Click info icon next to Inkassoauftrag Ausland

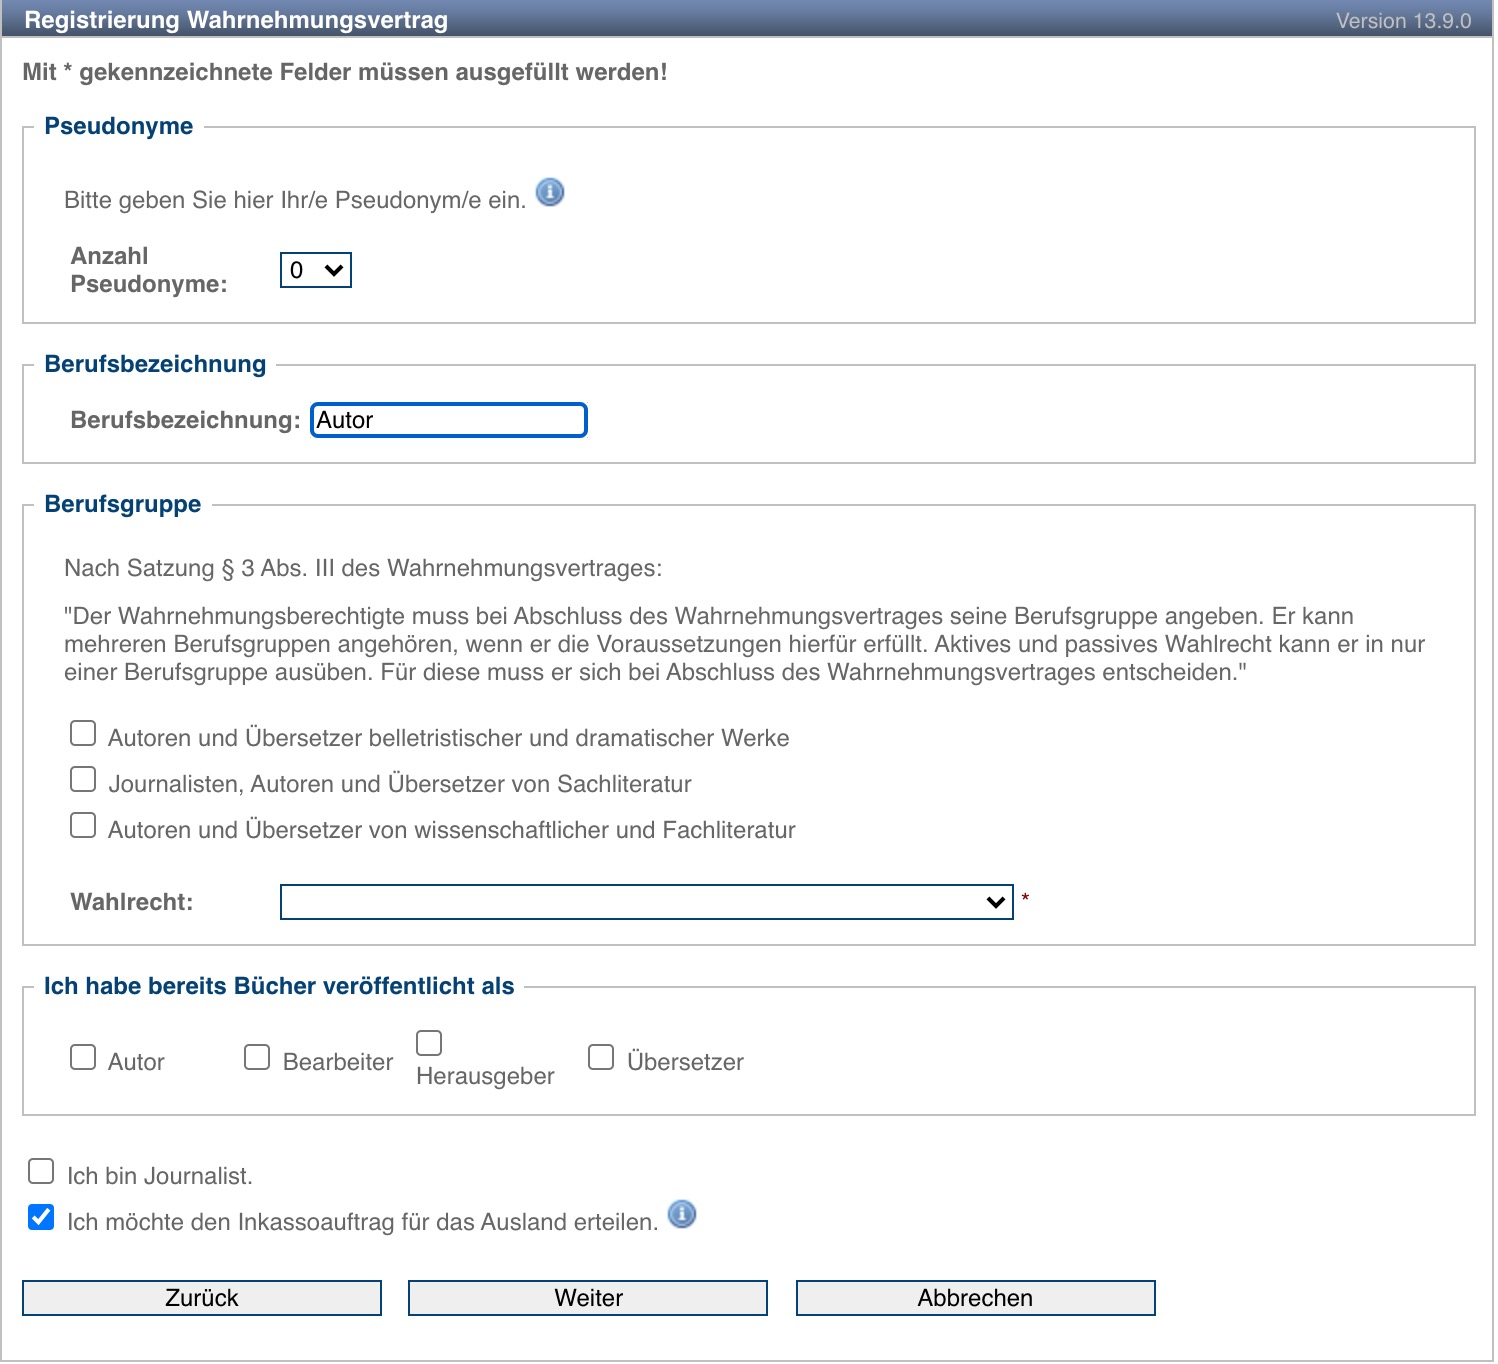[x=682, y=1214]
